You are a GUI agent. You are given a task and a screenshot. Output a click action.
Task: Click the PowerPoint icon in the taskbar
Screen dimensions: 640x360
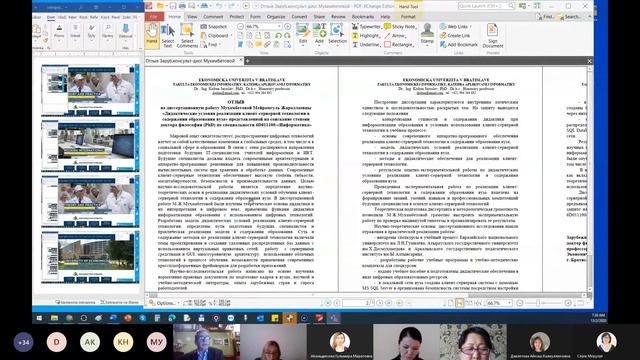pyautogui.click(x=128, y=318)
